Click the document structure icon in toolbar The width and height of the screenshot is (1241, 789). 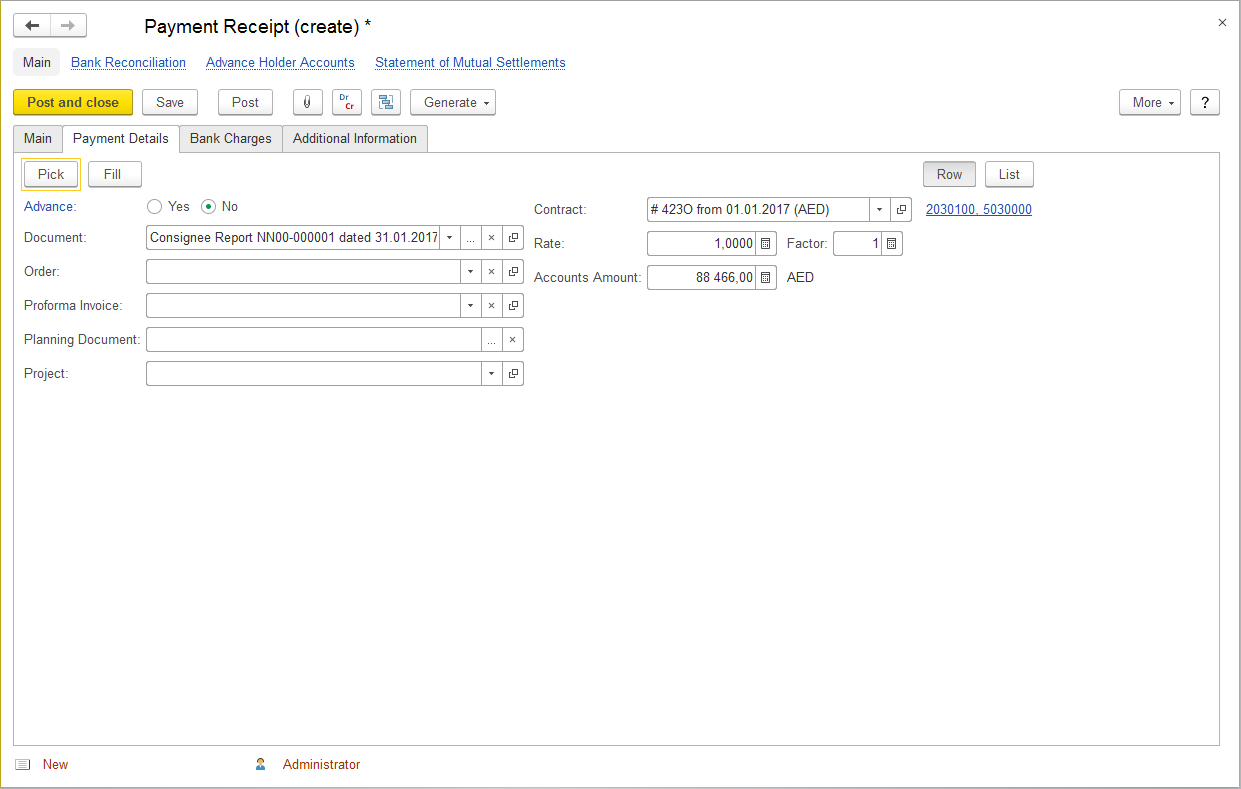(x=386, y=102)
